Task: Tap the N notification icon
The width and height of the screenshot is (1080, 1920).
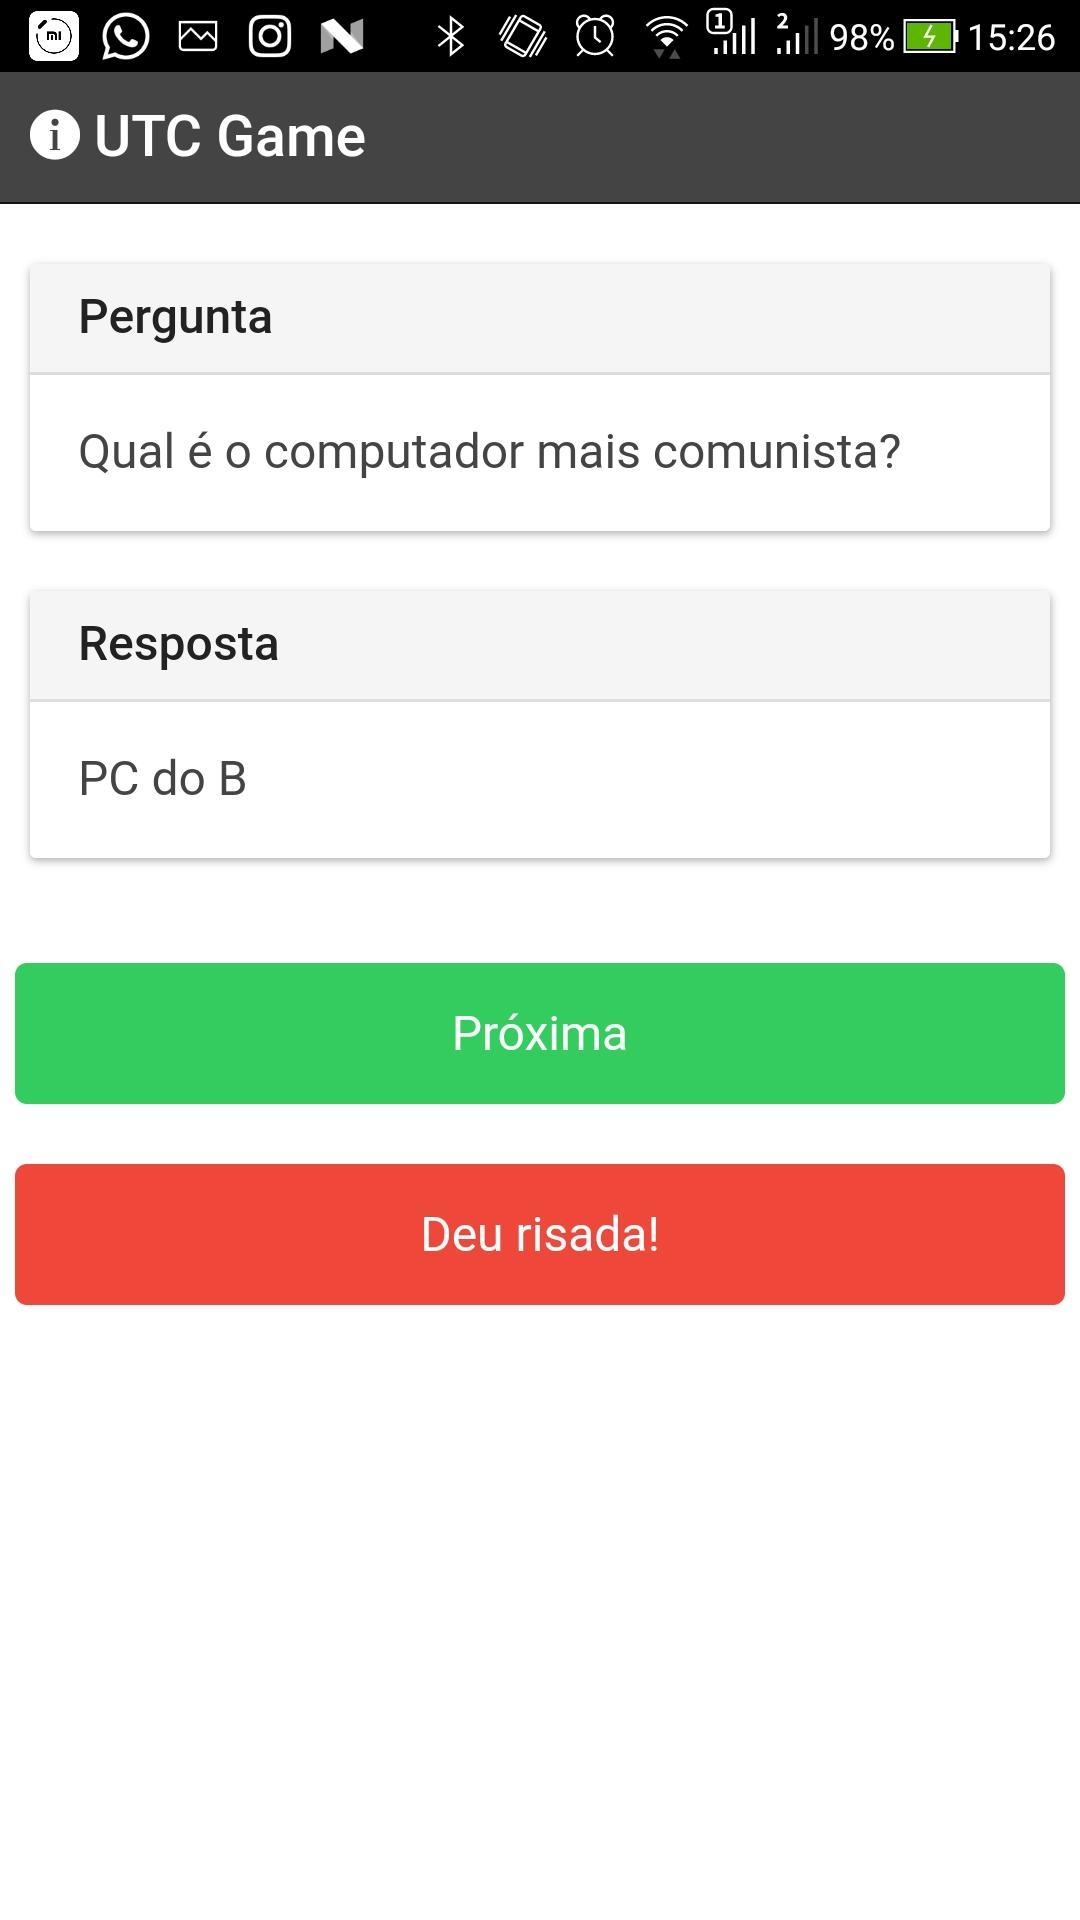Action: click(340, 36)
